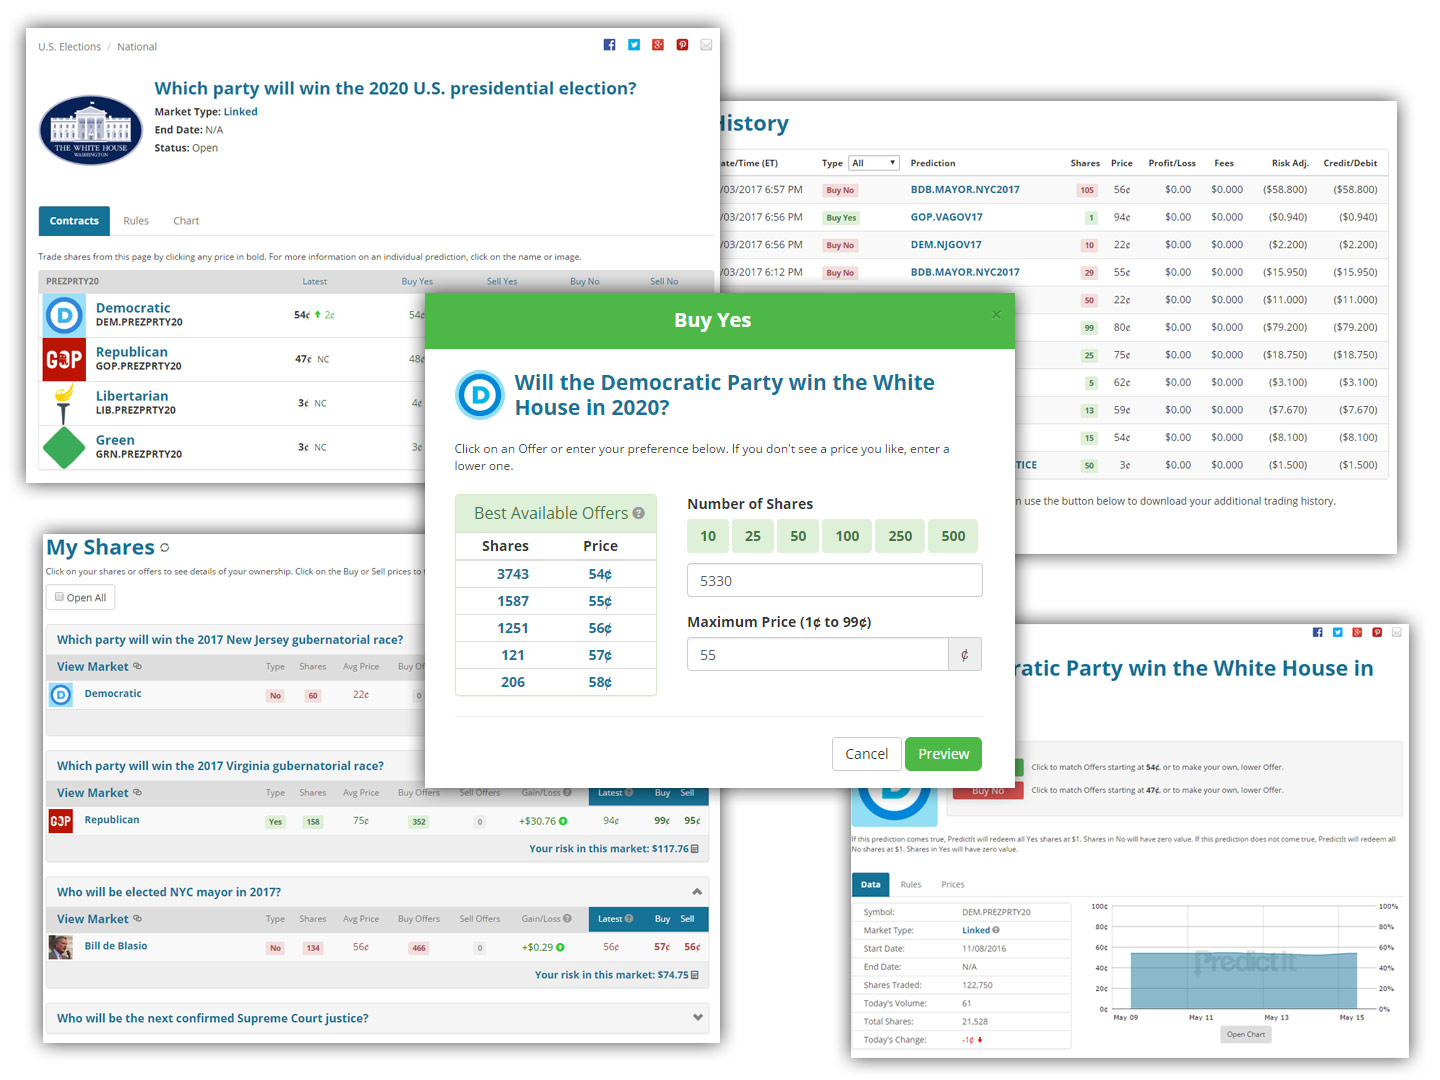
Task: Switch to the Rules tab
Action: pyautogui.click(x=136, y=221)
